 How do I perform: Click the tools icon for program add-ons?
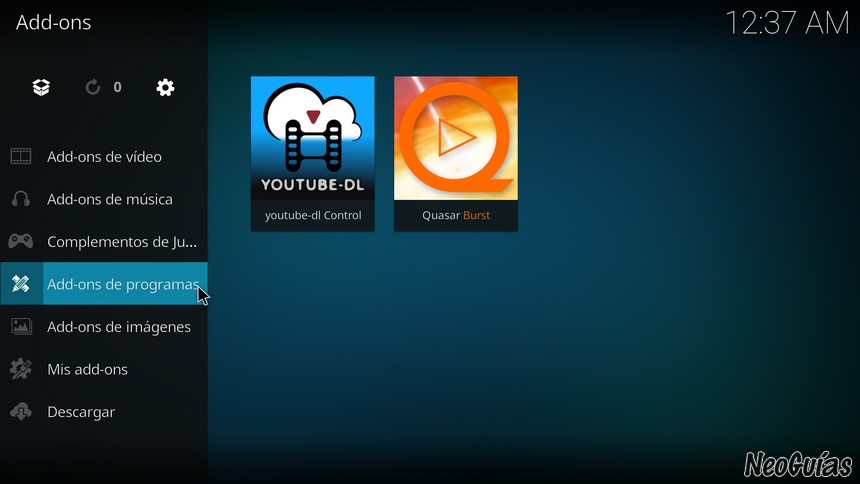(21, 284)
